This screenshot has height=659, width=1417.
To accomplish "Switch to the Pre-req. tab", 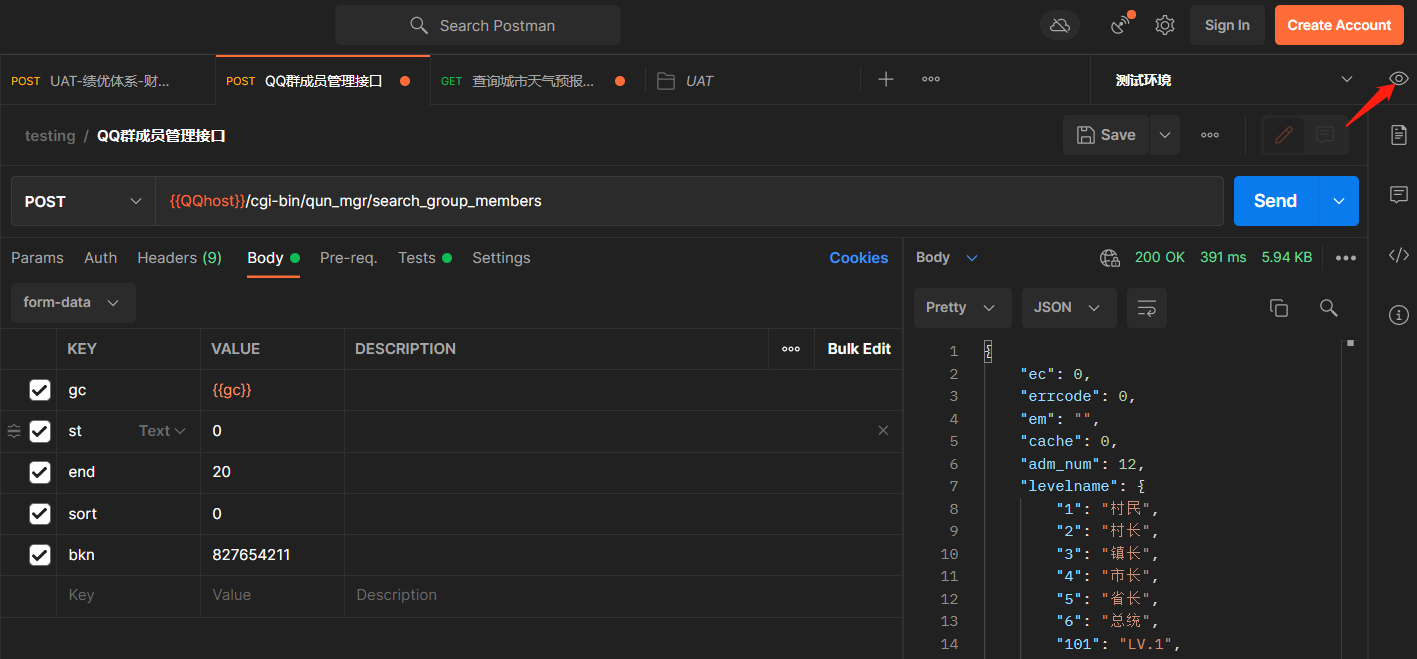I will point(348,258).
